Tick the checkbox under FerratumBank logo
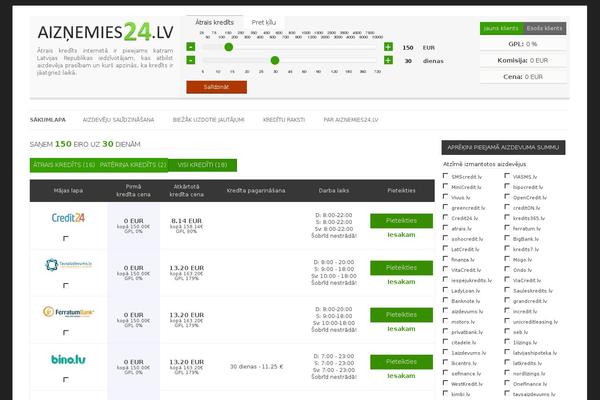Screen dimensions: 600x400 [x=65, y=333]
